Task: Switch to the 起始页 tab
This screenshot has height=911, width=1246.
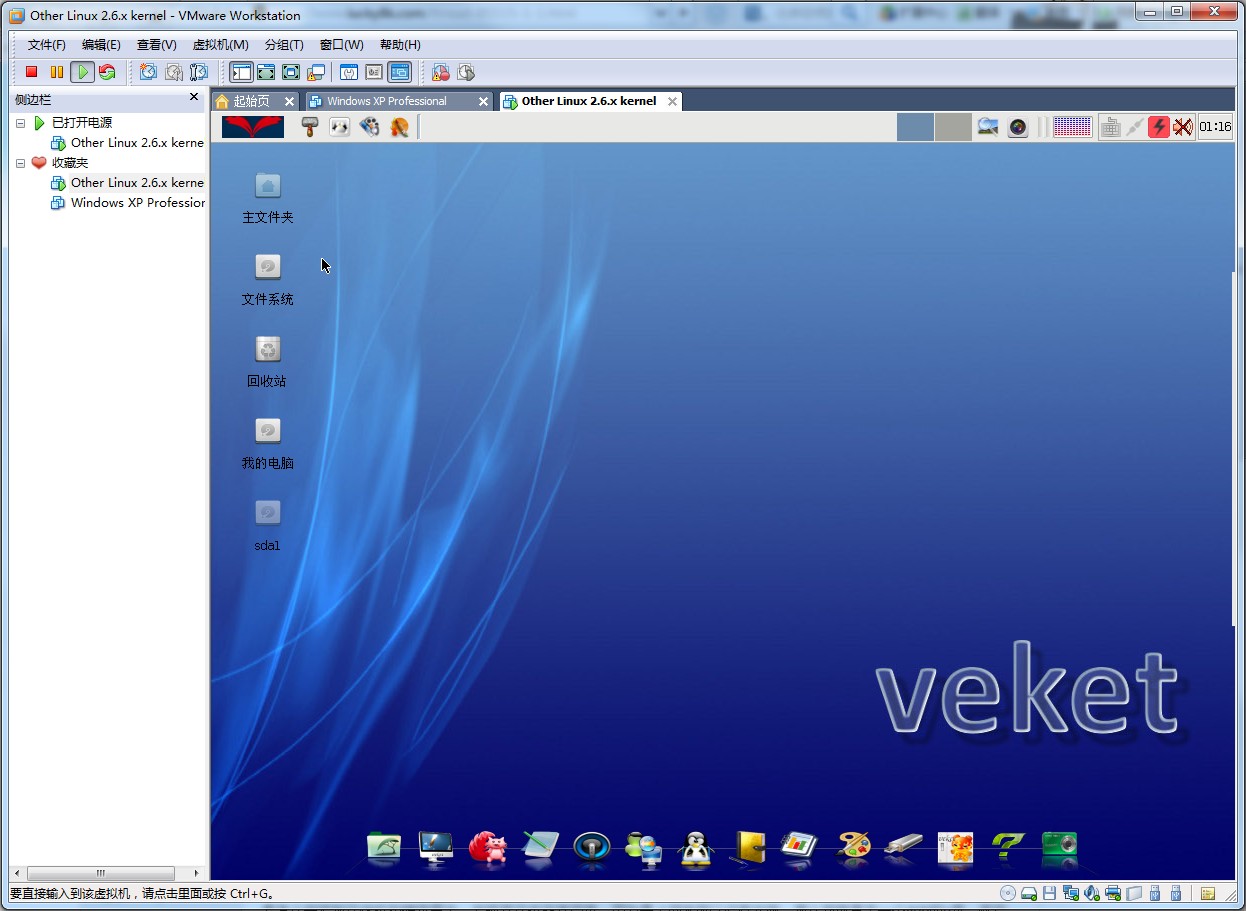Action: tap(255, 101)
